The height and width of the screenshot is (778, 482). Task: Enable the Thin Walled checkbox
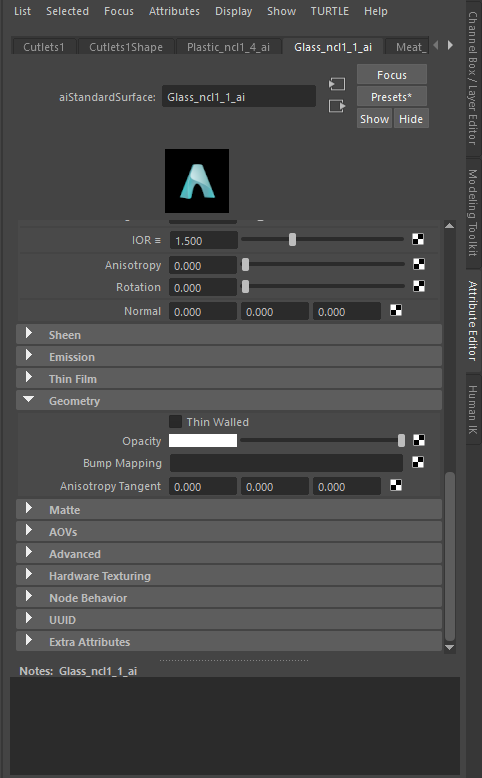175,422
